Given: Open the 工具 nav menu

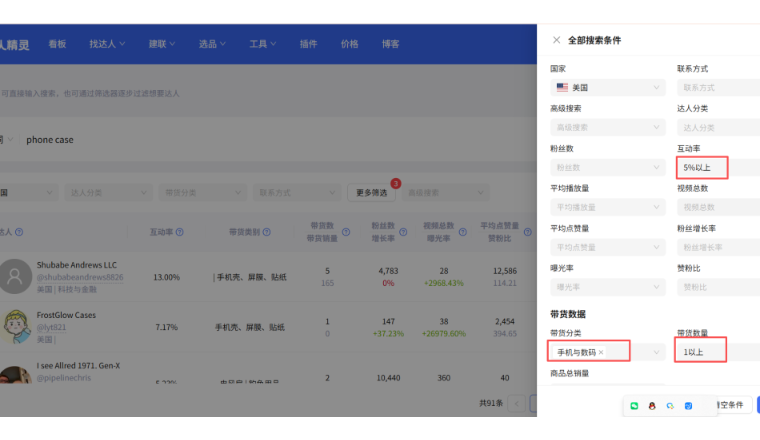Looking at the screenshot, I should 263,44.
